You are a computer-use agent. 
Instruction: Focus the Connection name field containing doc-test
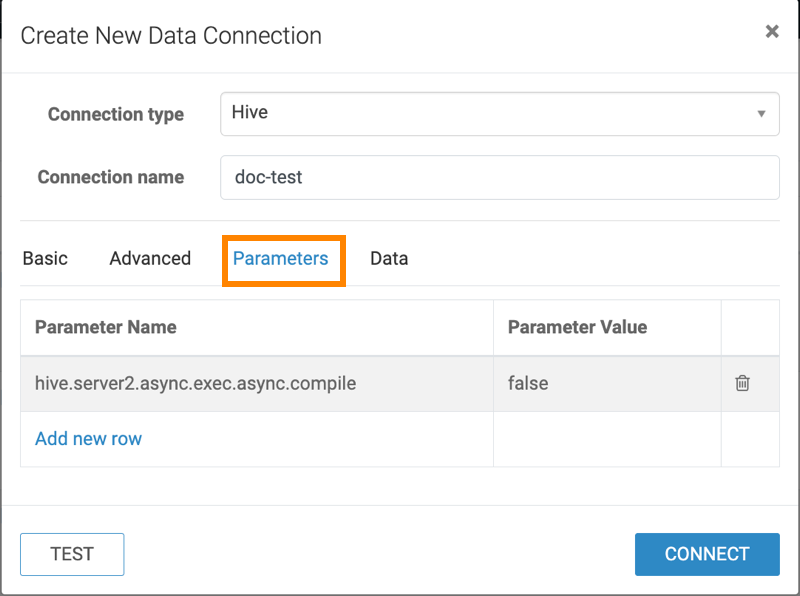499,178
